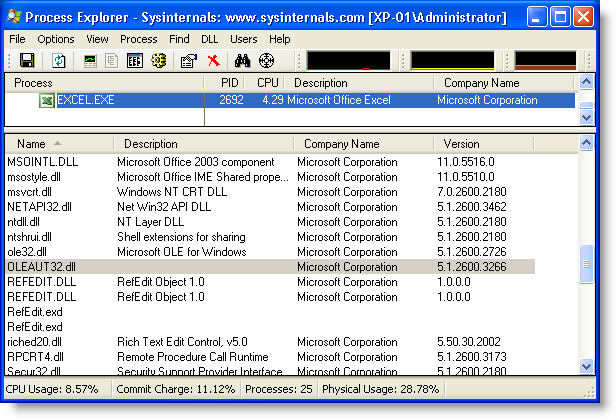Image resolution: width=616 pixels, height=419 pixels.
Task: Select the RPCRT4.dll row
Action: 270,357
